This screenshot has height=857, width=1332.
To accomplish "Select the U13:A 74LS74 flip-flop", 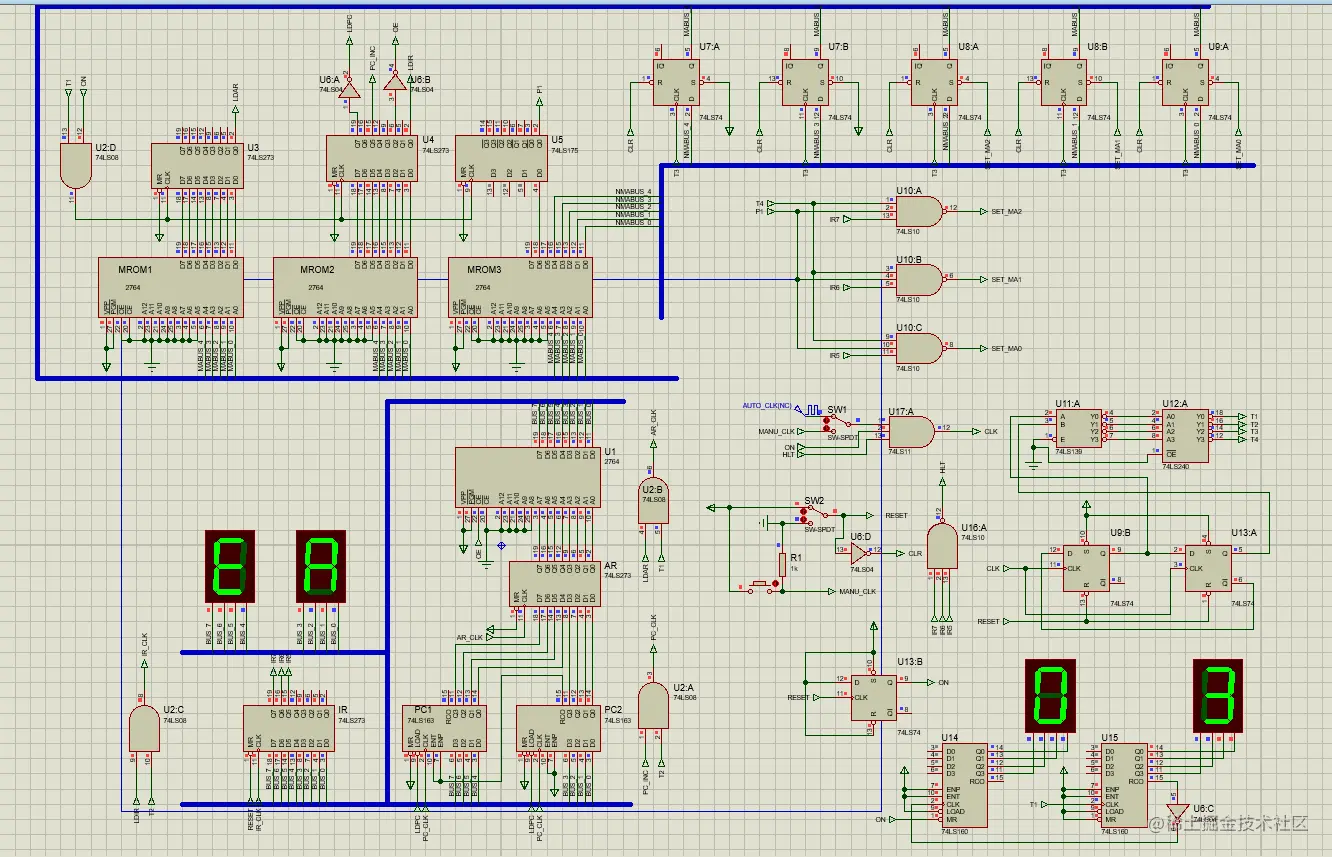I will 1208,568.
